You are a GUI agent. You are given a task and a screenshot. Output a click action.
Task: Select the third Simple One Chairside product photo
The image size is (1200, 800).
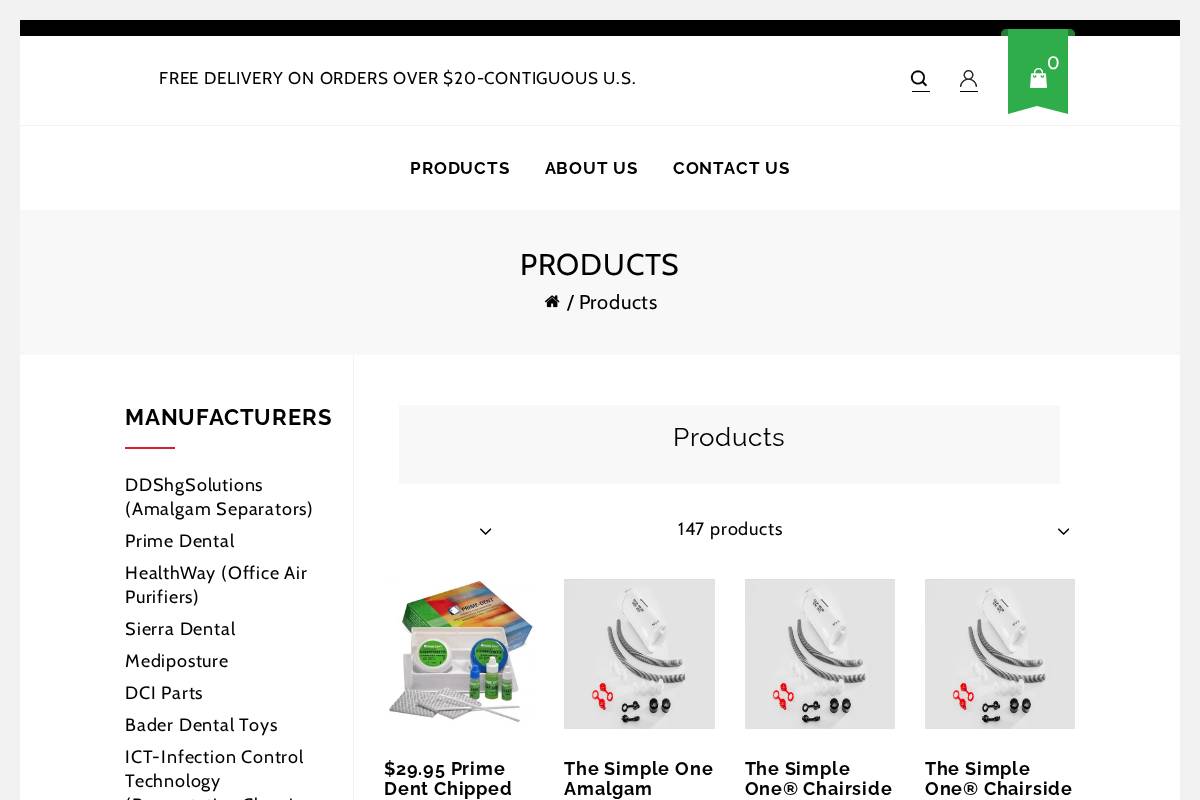(819, 653)
